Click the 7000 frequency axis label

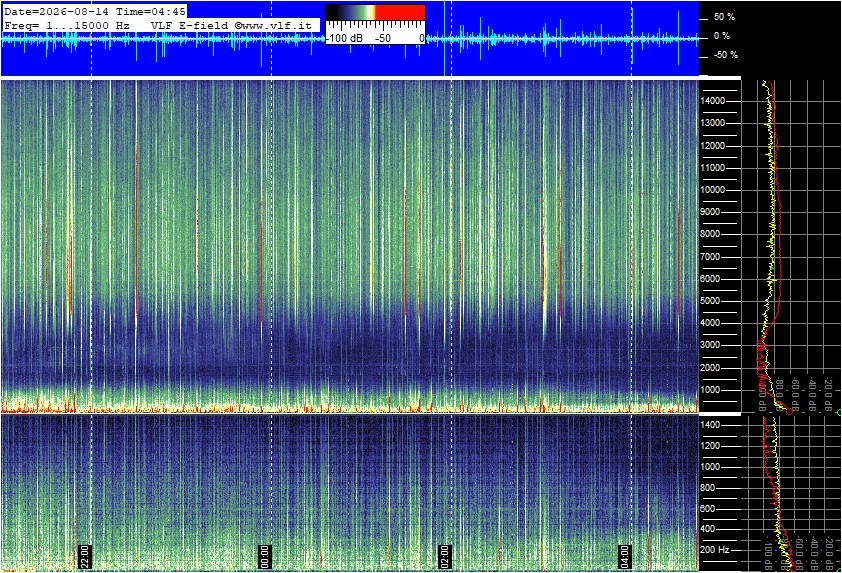(710, 257)
